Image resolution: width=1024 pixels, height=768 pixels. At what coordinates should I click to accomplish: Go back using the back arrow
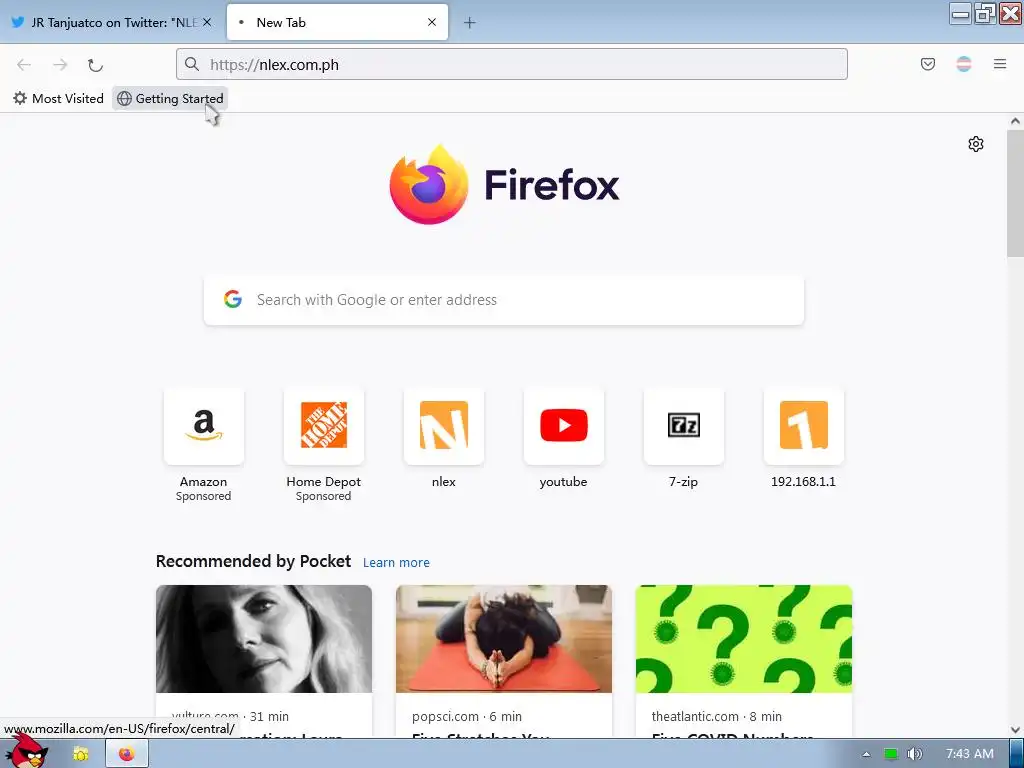coord(24,65)
